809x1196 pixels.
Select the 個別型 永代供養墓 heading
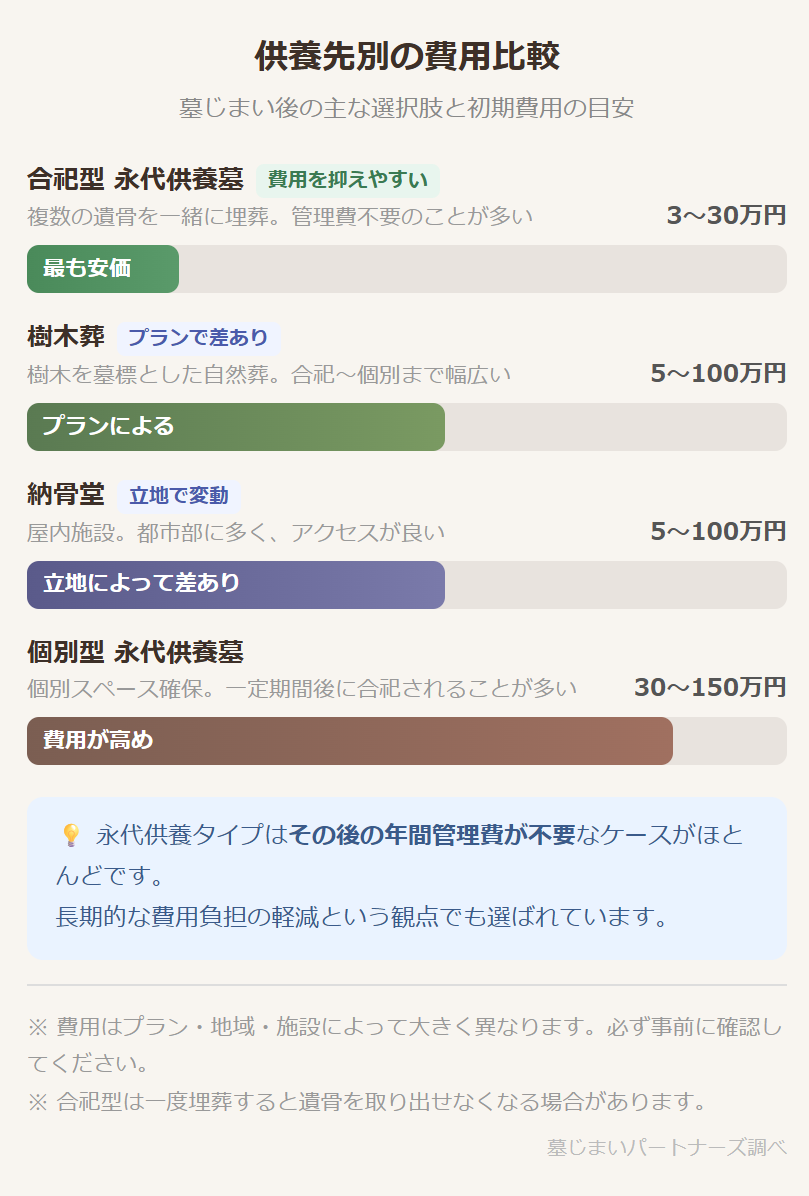point(135,652)
